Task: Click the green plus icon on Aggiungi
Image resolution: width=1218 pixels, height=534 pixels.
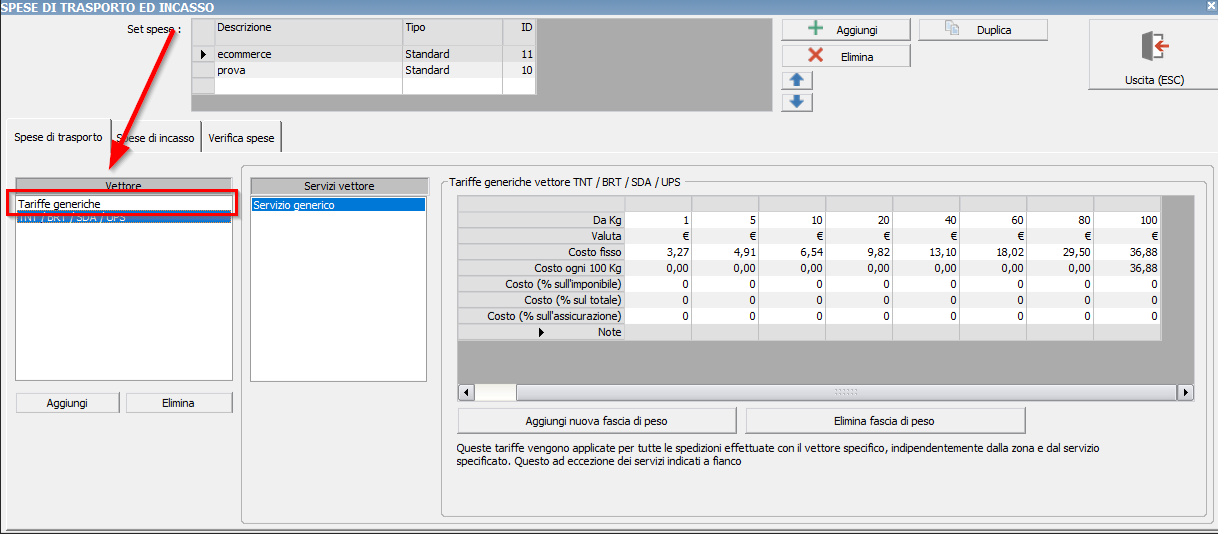Action: pyautogui.click(x=816, y=29)
